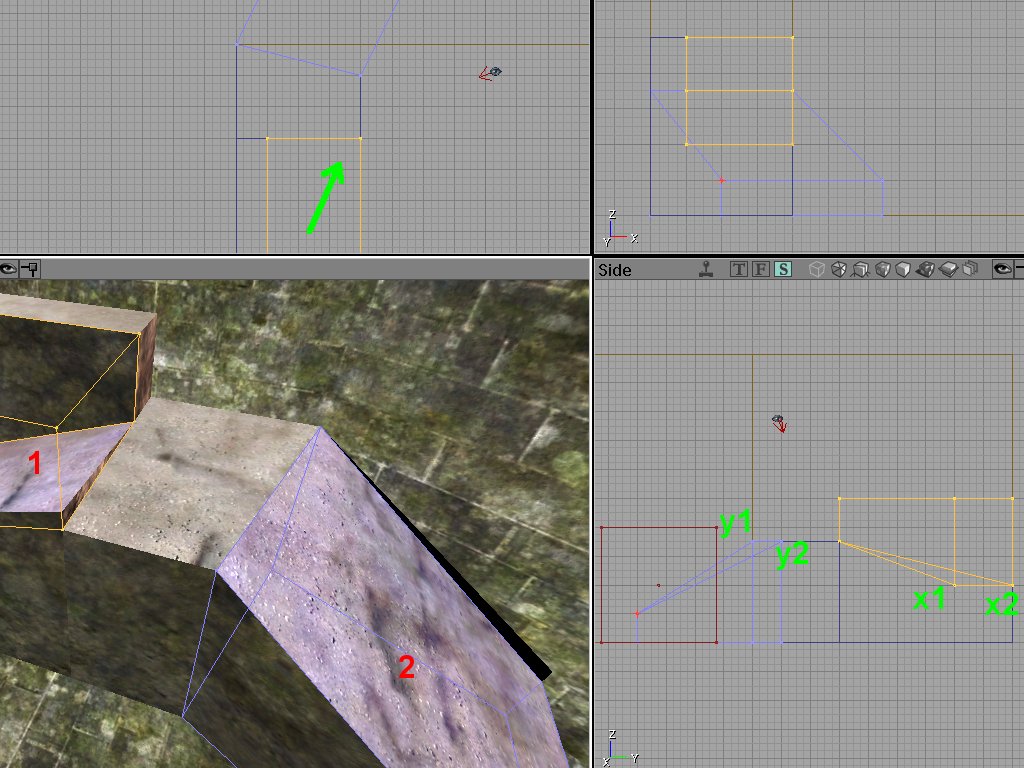Click the Side viewport title label
Screen dimensions: 1024x768
pos(614,270)
